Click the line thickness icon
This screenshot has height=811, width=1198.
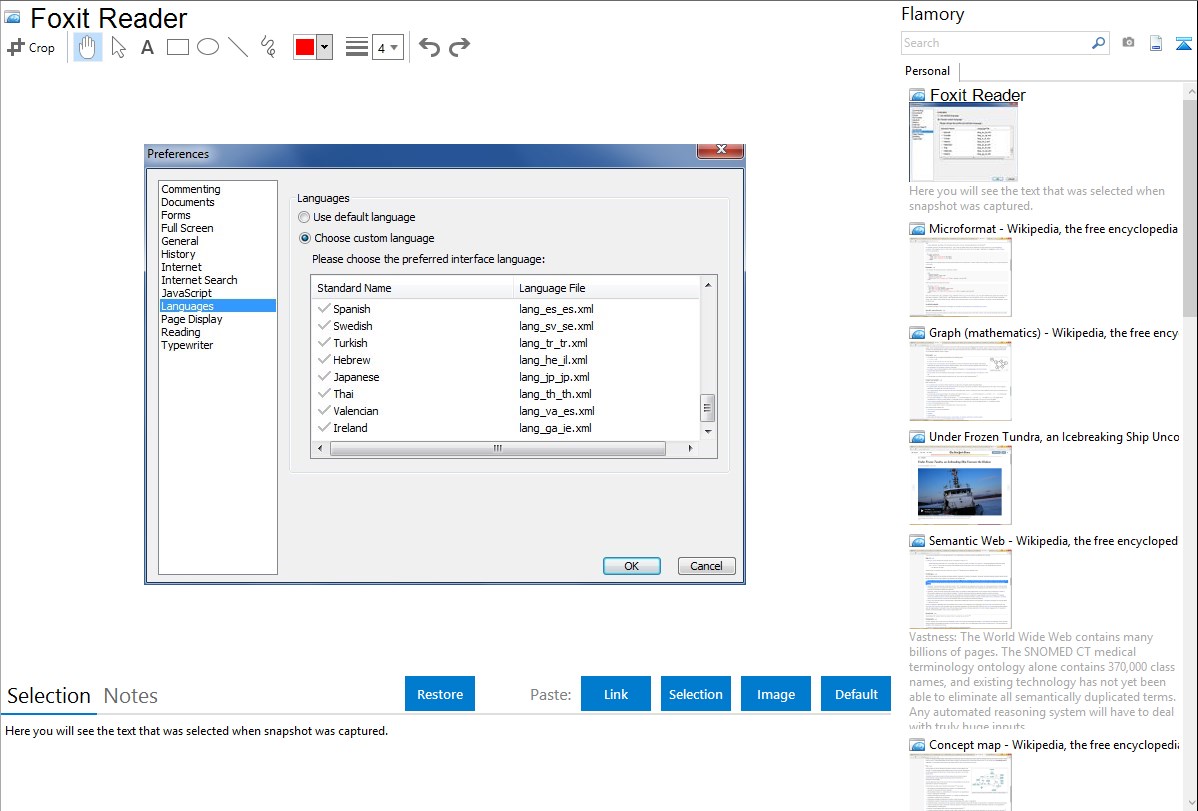pos(357,47)
